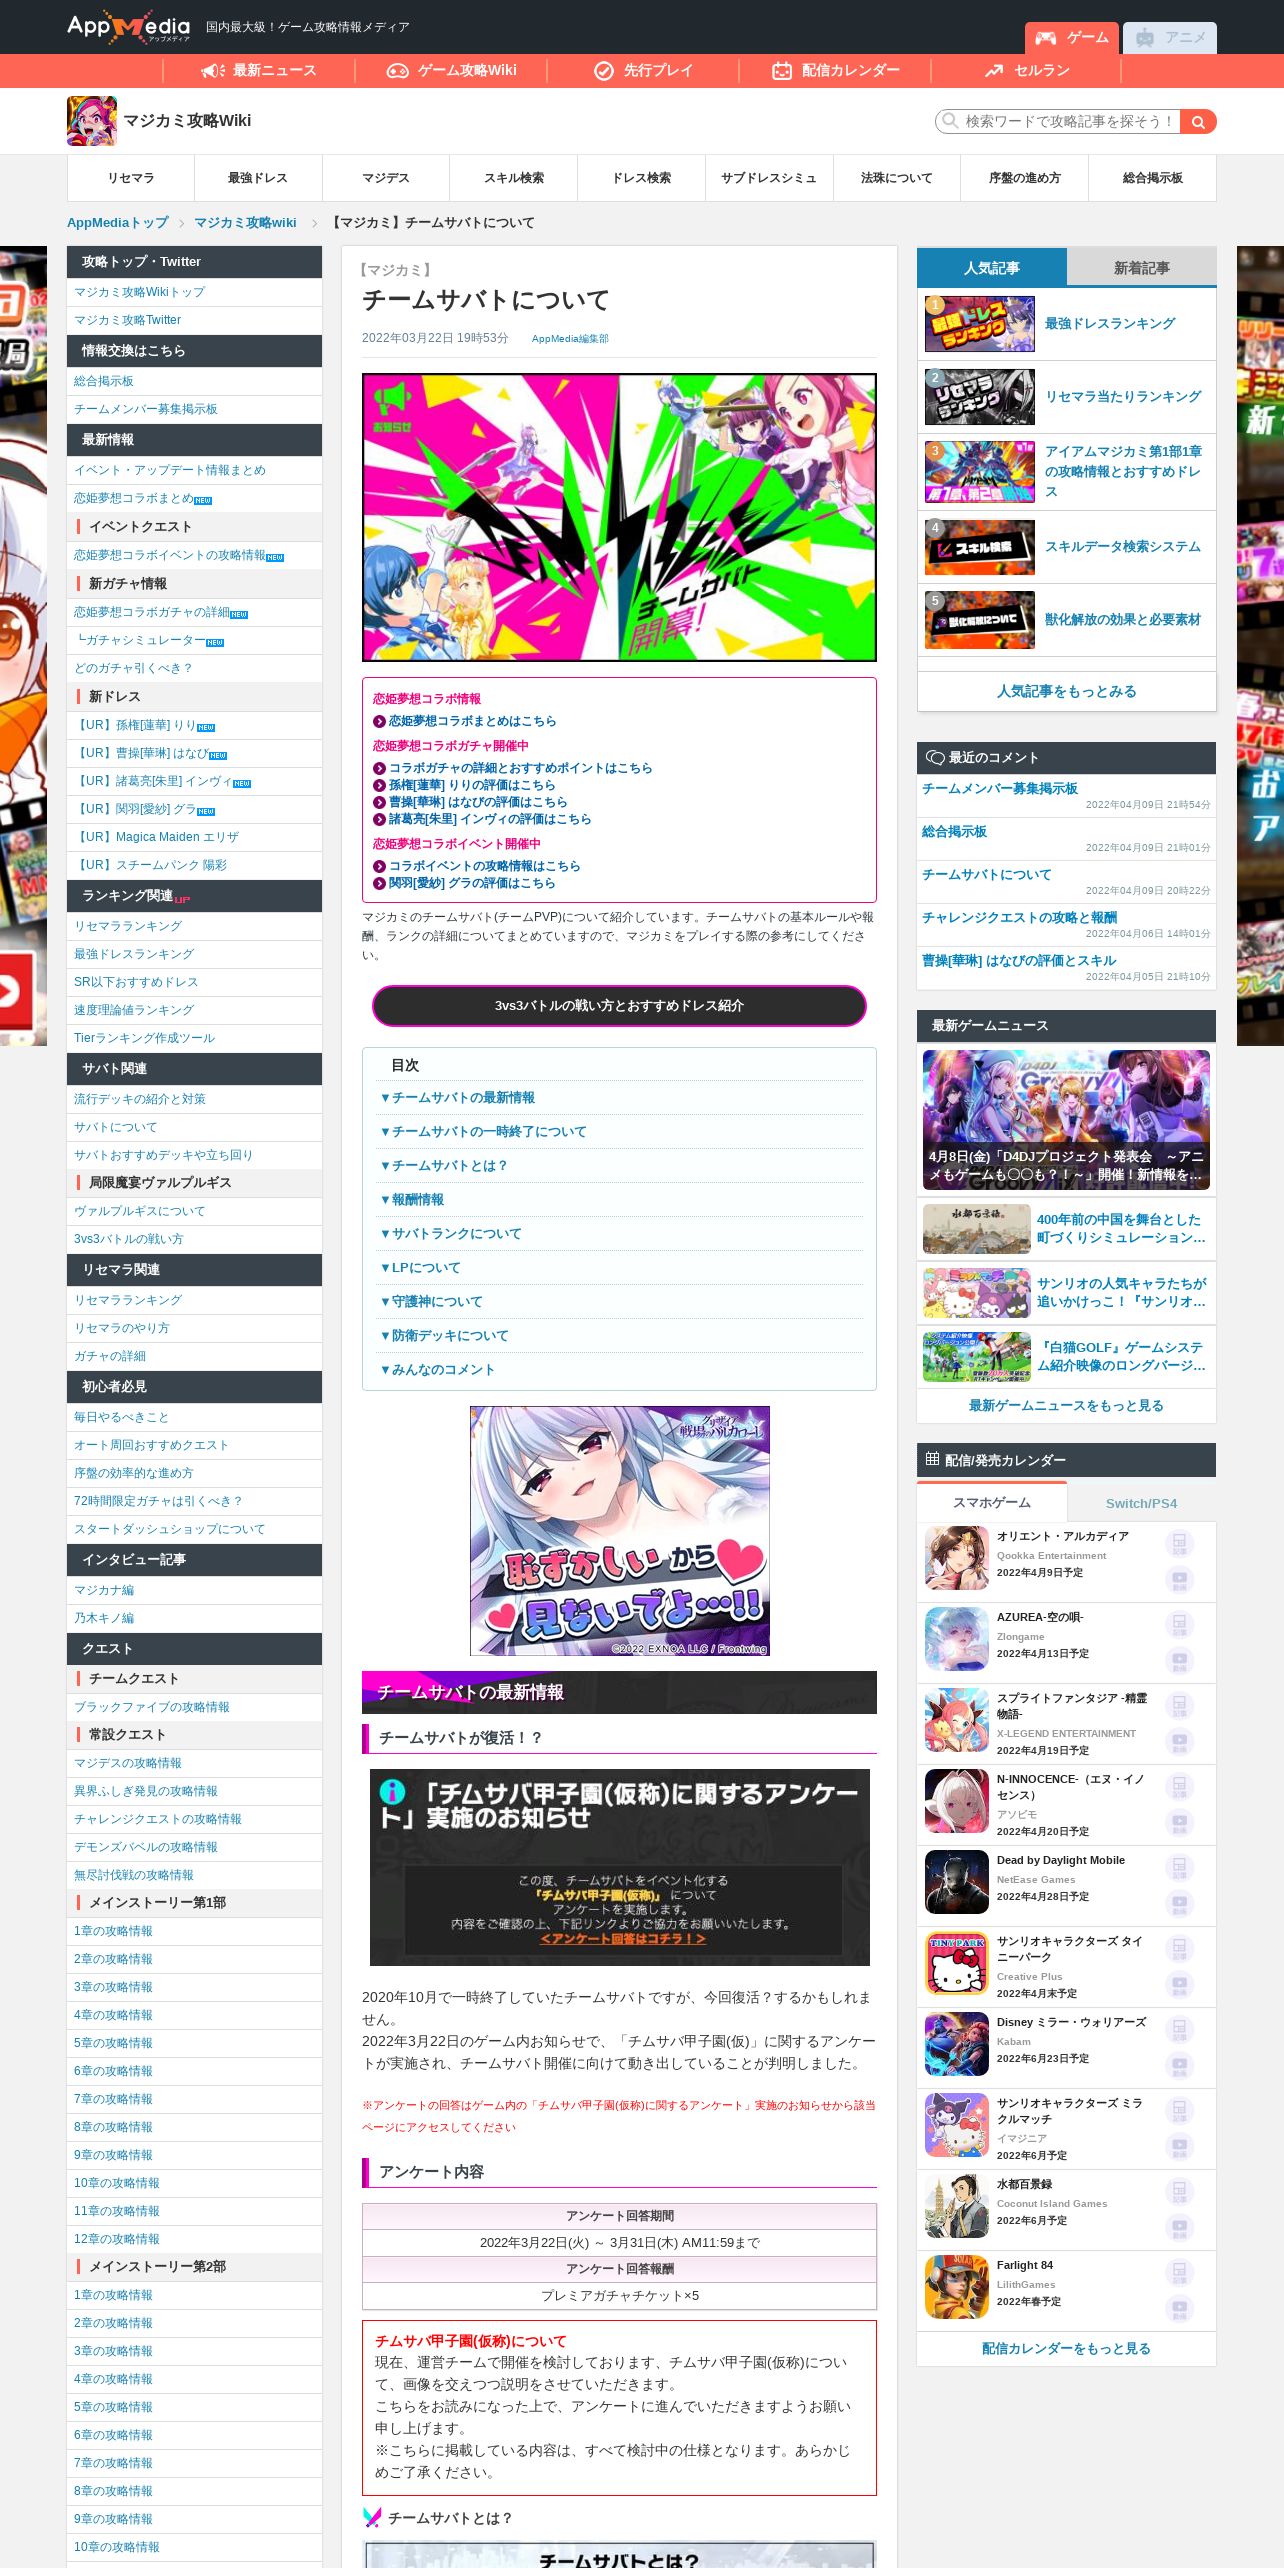
Task: Open sidebar link チームメンバー募集掲示板
Action: point(146,409)
